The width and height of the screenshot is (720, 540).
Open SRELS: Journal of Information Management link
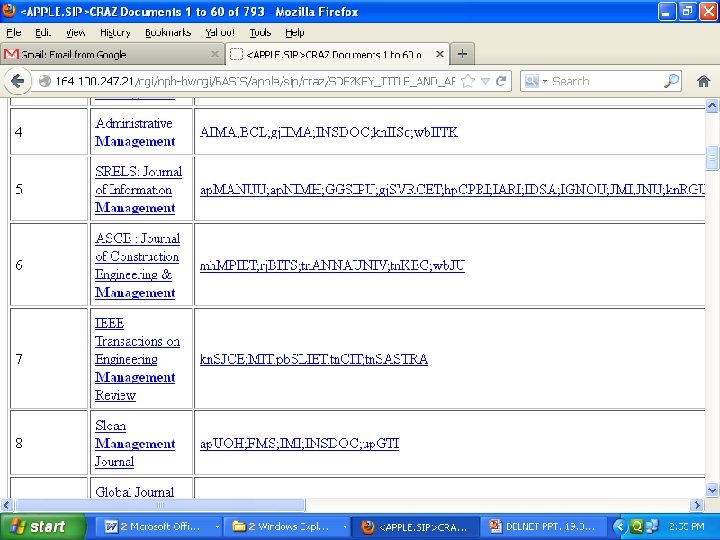(138, 190)
